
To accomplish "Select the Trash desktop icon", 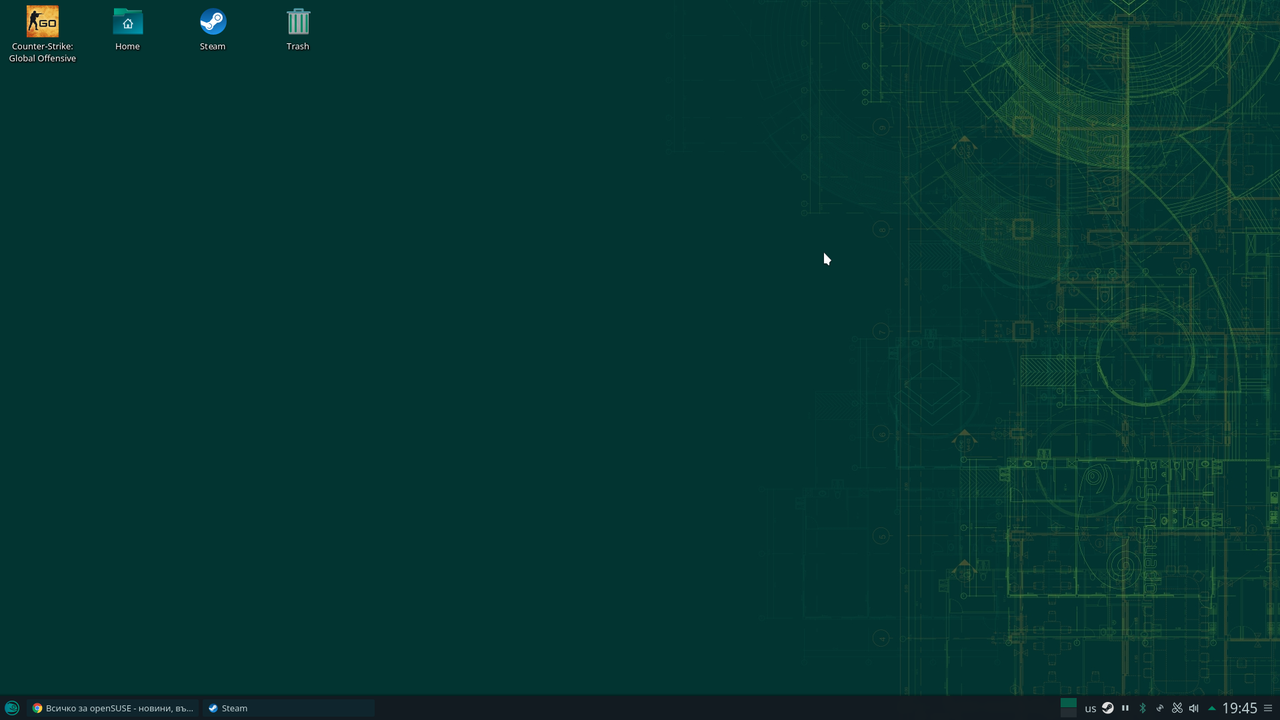I will point(298,29).
